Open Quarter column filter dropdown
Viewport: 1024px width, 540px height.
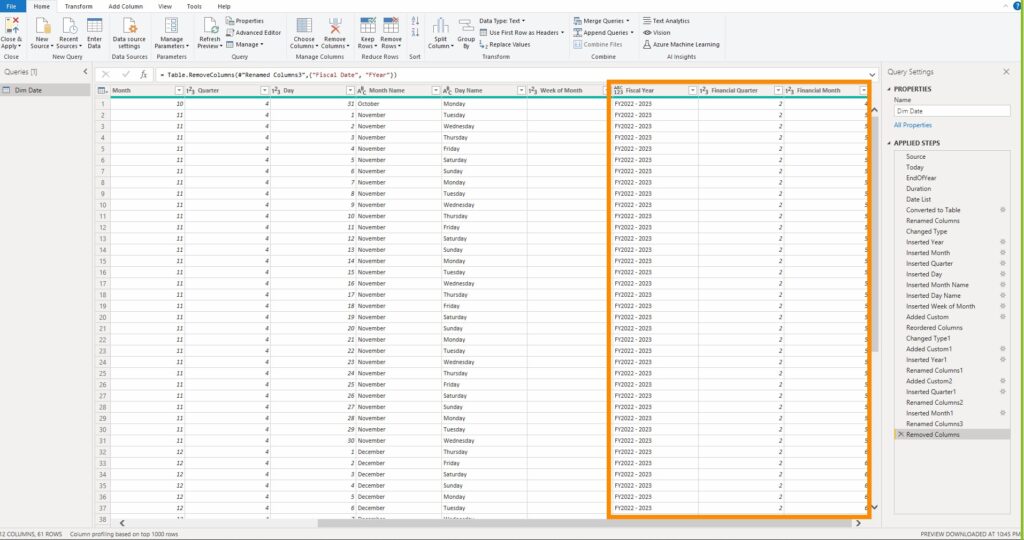[264, 91]
